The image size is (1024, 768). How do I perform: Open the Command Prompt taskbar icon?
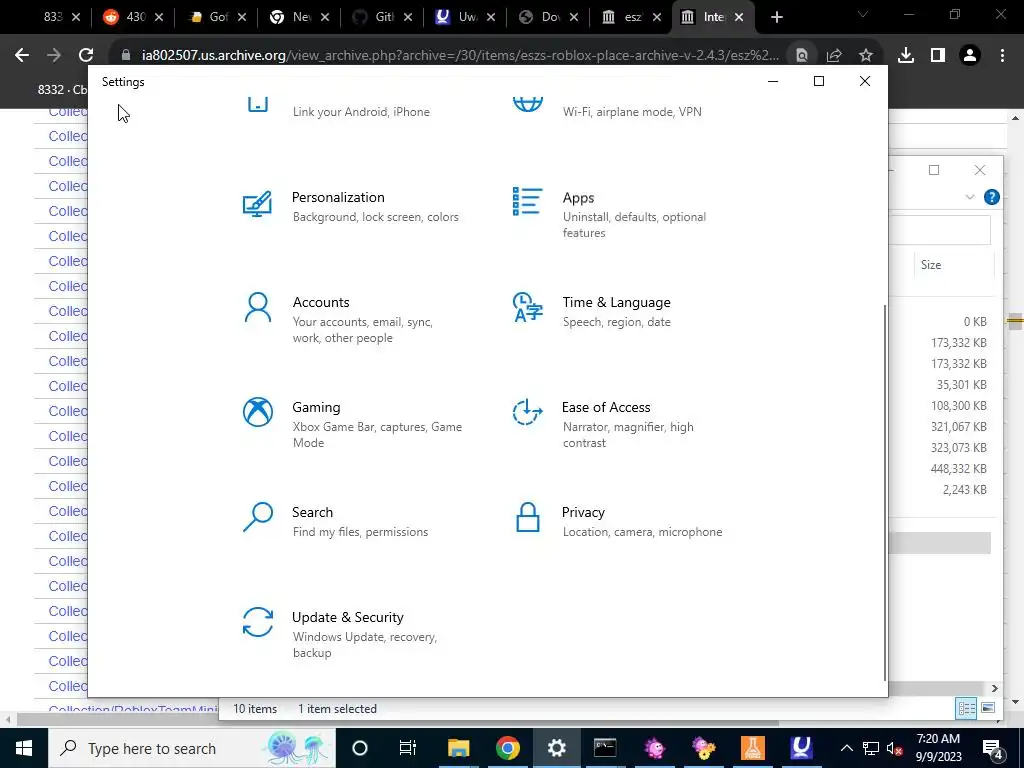(x=605, y=748)
